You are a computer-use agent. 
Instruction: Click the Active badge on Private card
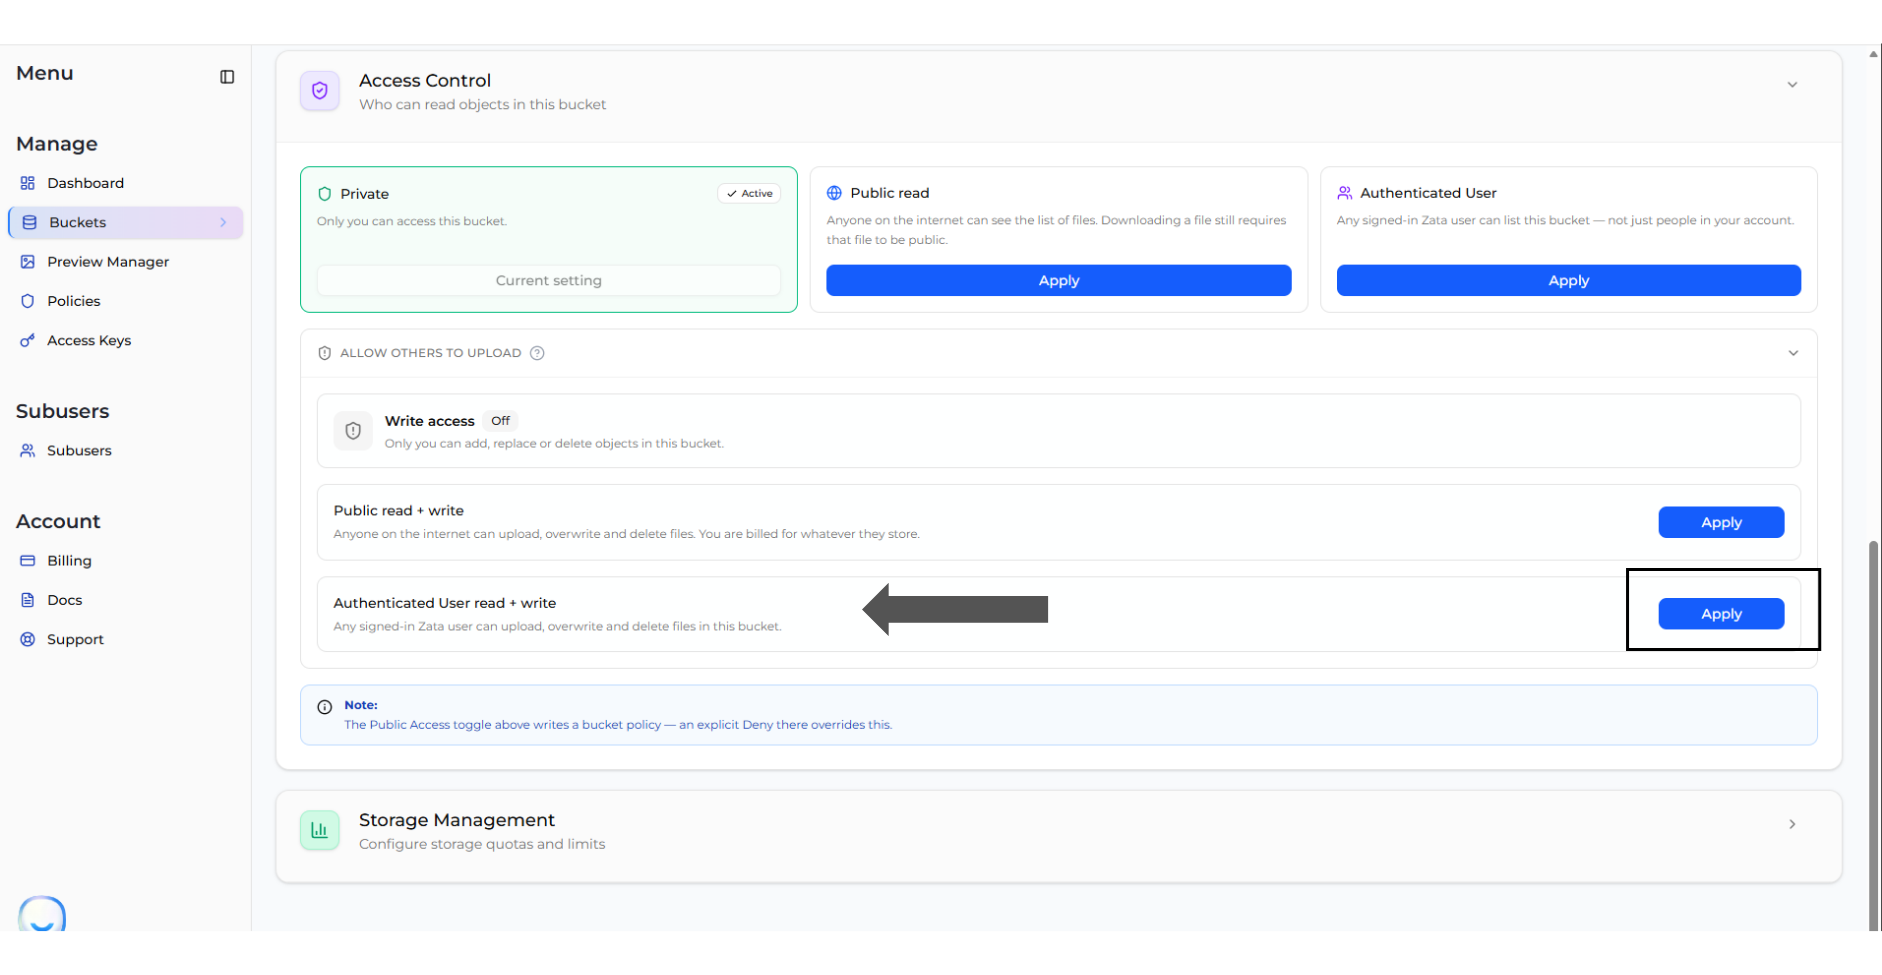tap(749, 194)
